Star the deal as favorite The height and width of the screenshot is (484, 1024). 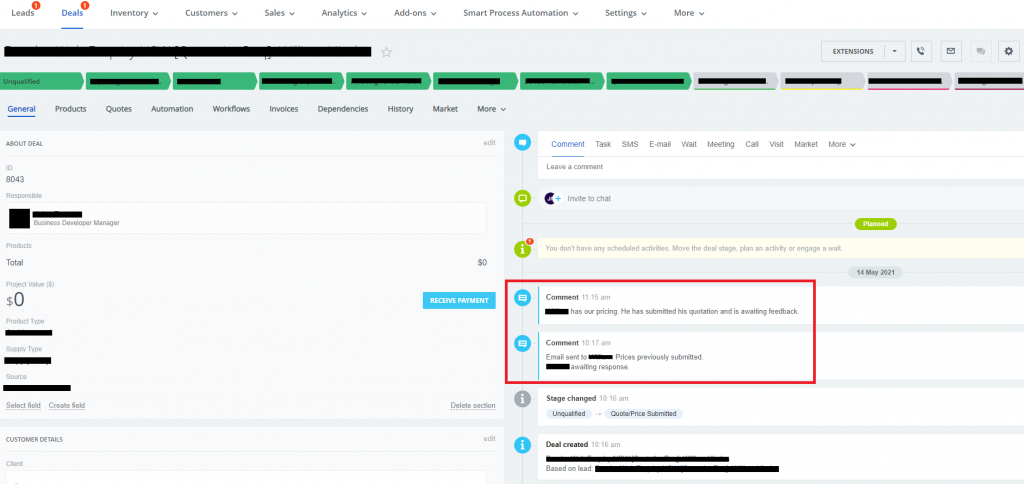[x=387, y=52]
